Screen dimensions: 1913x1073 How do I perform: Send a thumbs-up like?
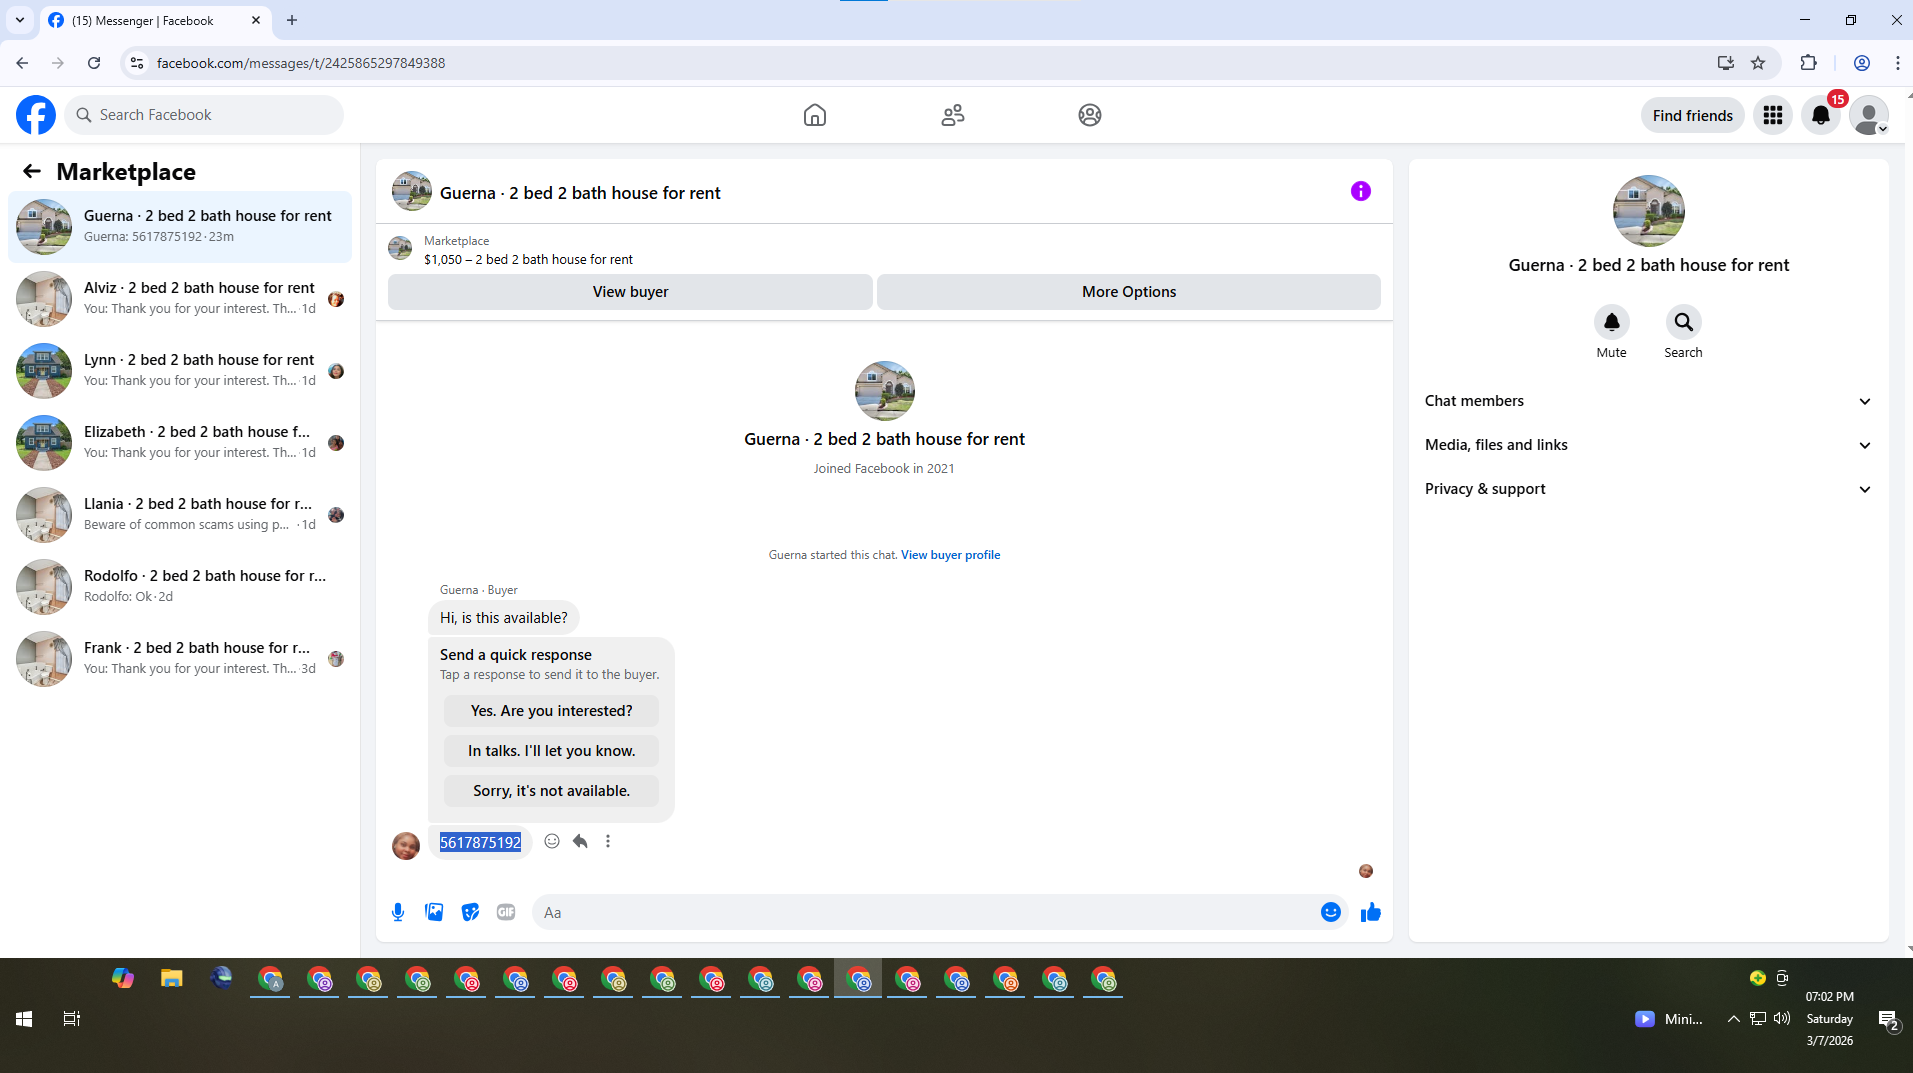point(1371,912)
